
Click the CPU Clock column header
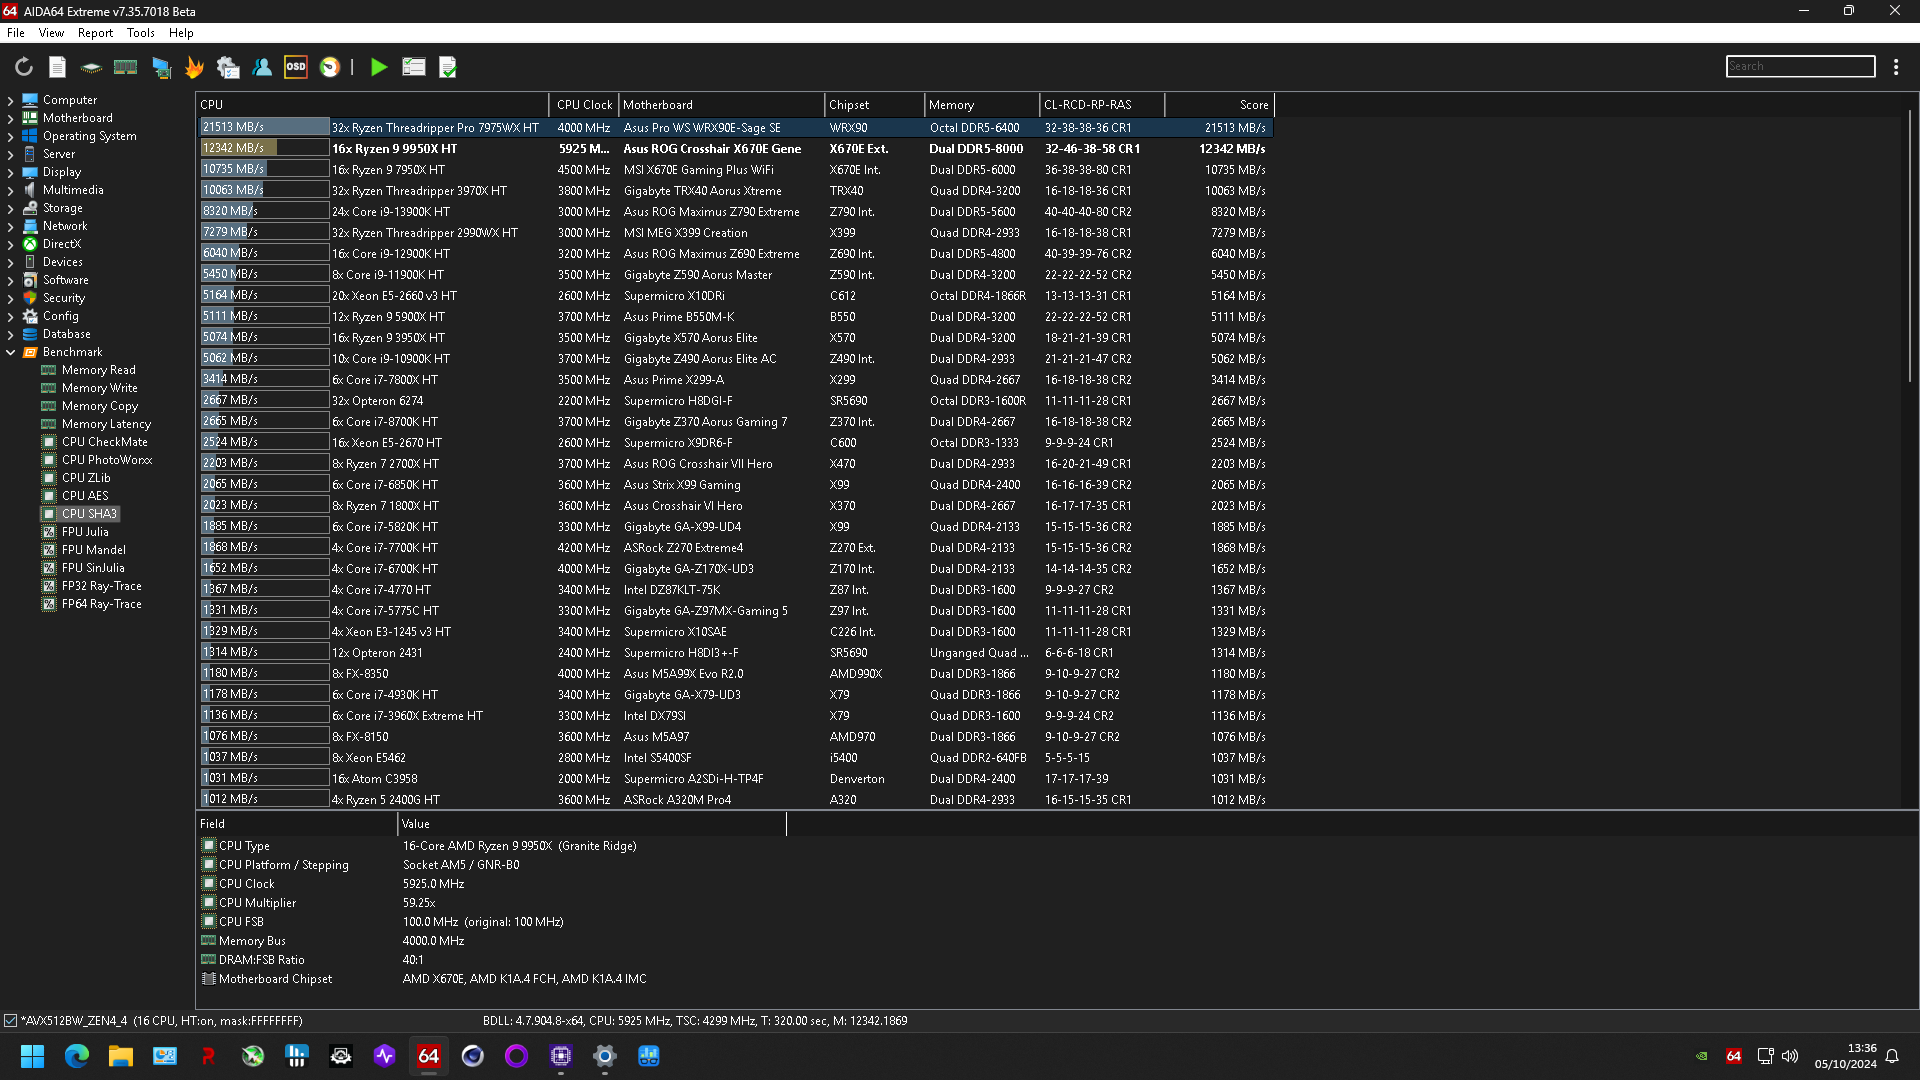(583, 105)
